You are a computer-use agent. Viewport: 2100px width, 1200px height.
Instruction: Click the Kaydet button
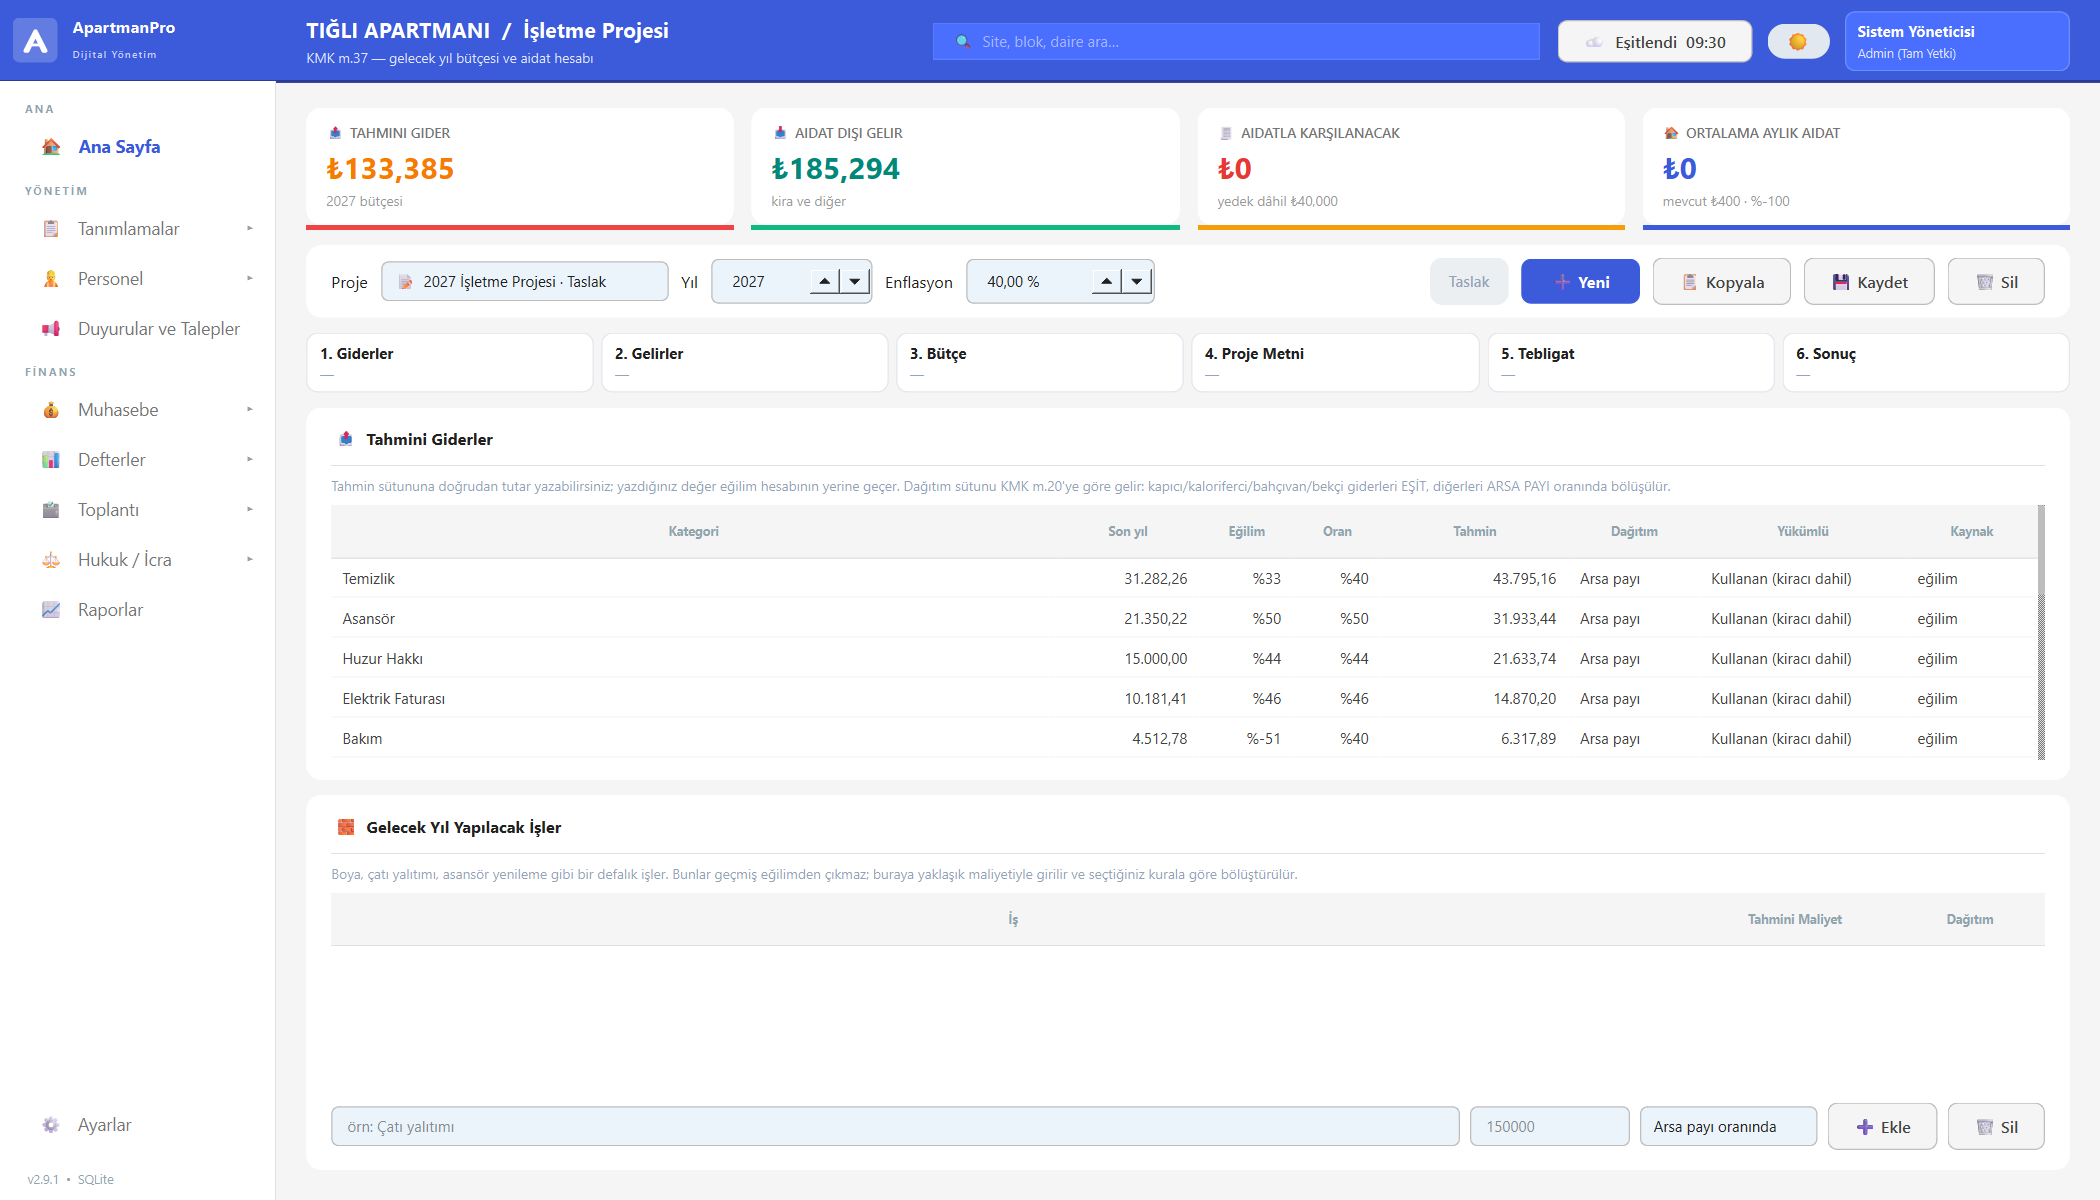(1869, 282)
